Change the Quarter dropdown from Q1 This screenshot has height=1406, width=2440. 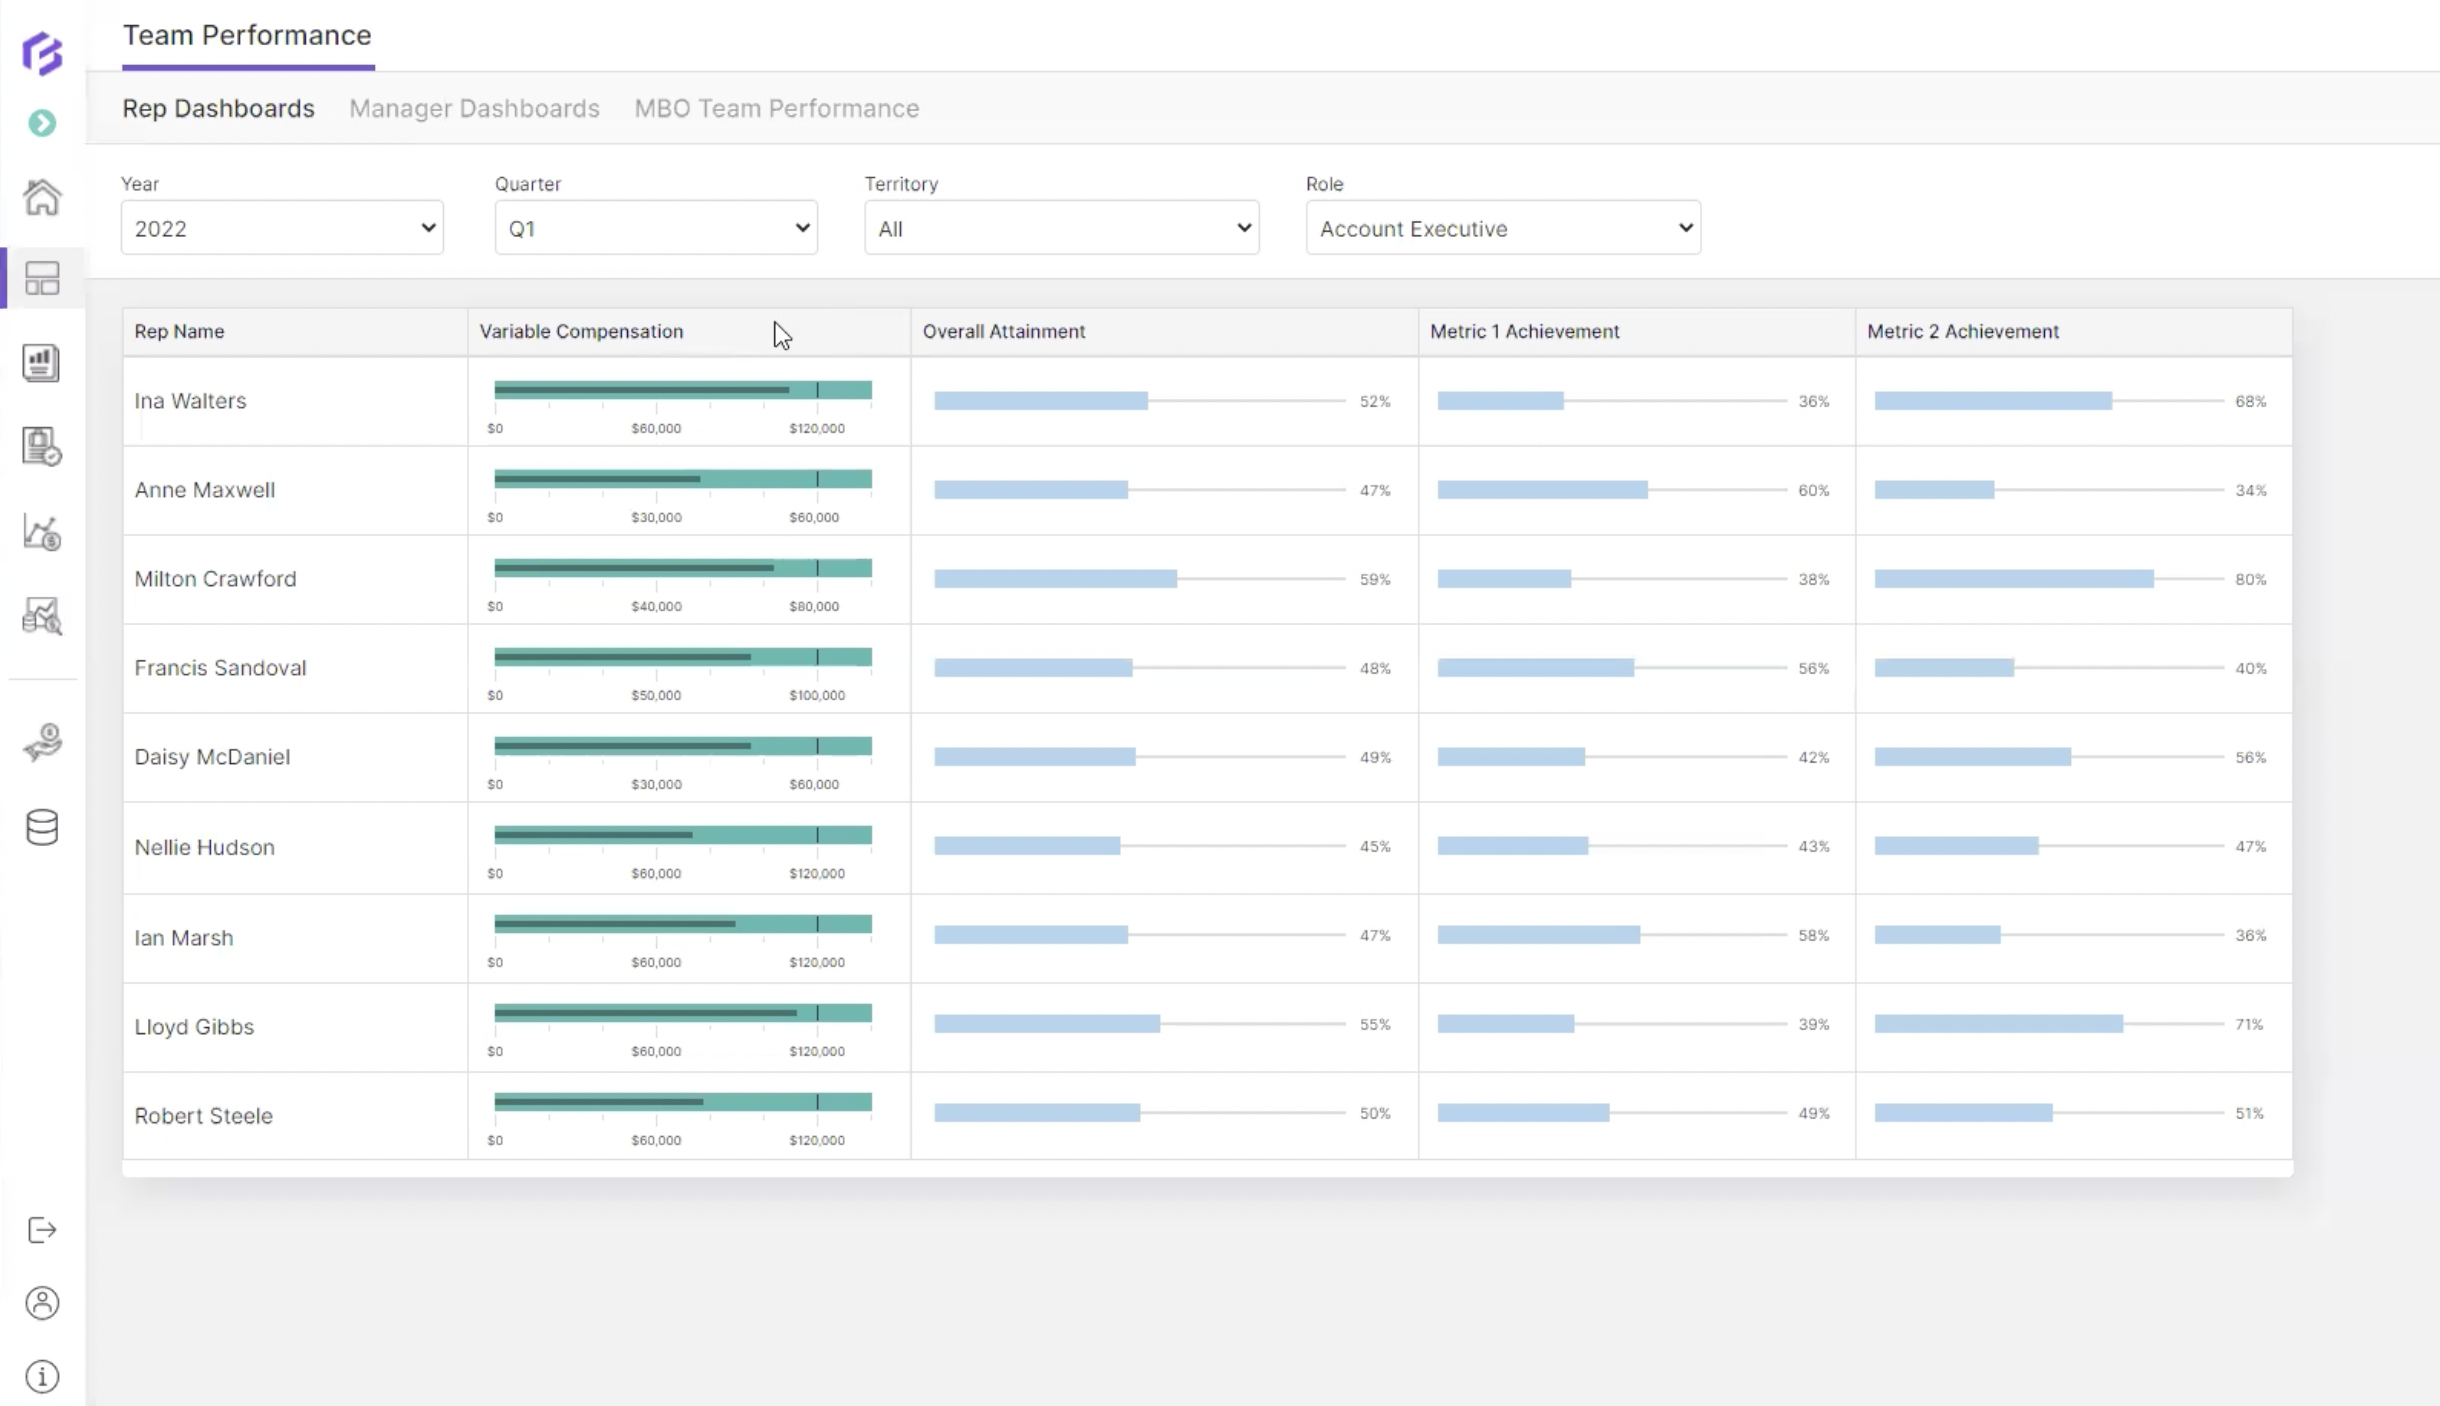click(655, 227)
